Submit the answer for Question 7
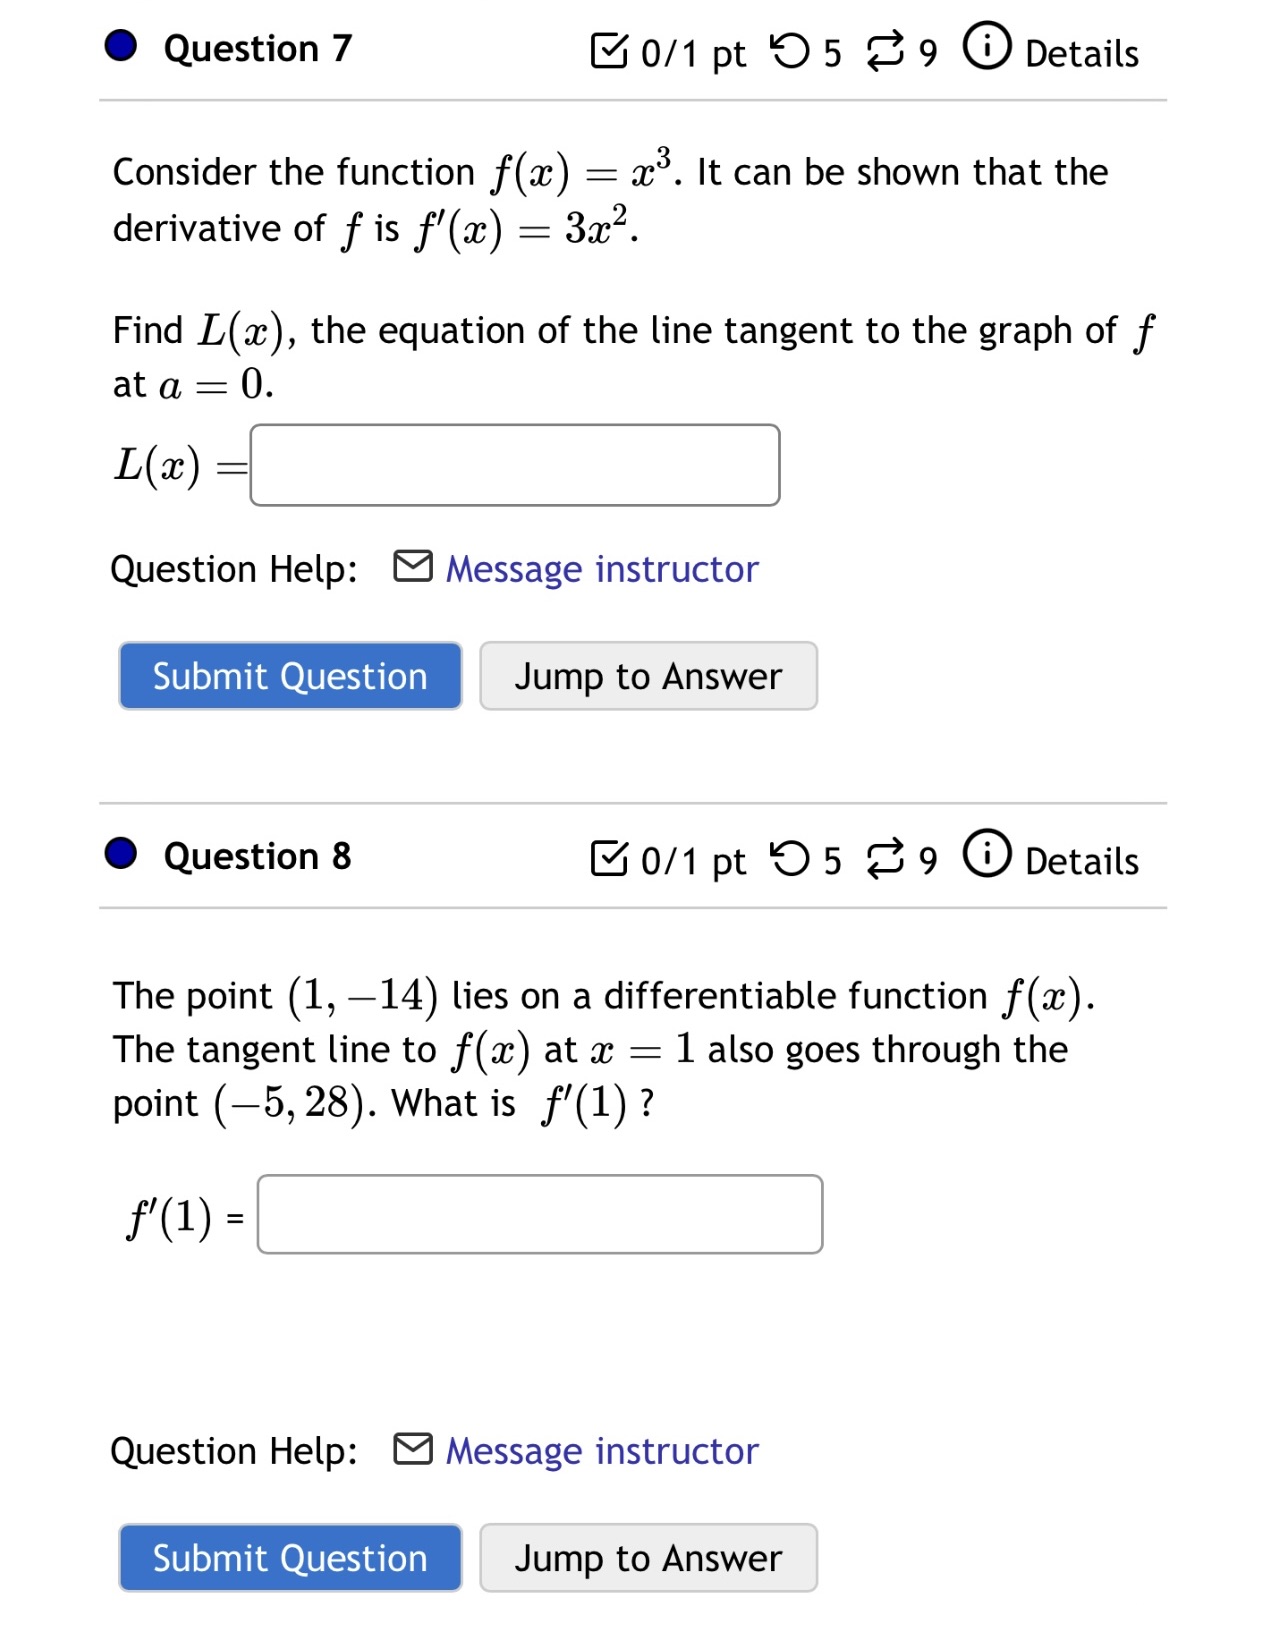This screenshot has width=1284, height=1639. tap(289, 676)
